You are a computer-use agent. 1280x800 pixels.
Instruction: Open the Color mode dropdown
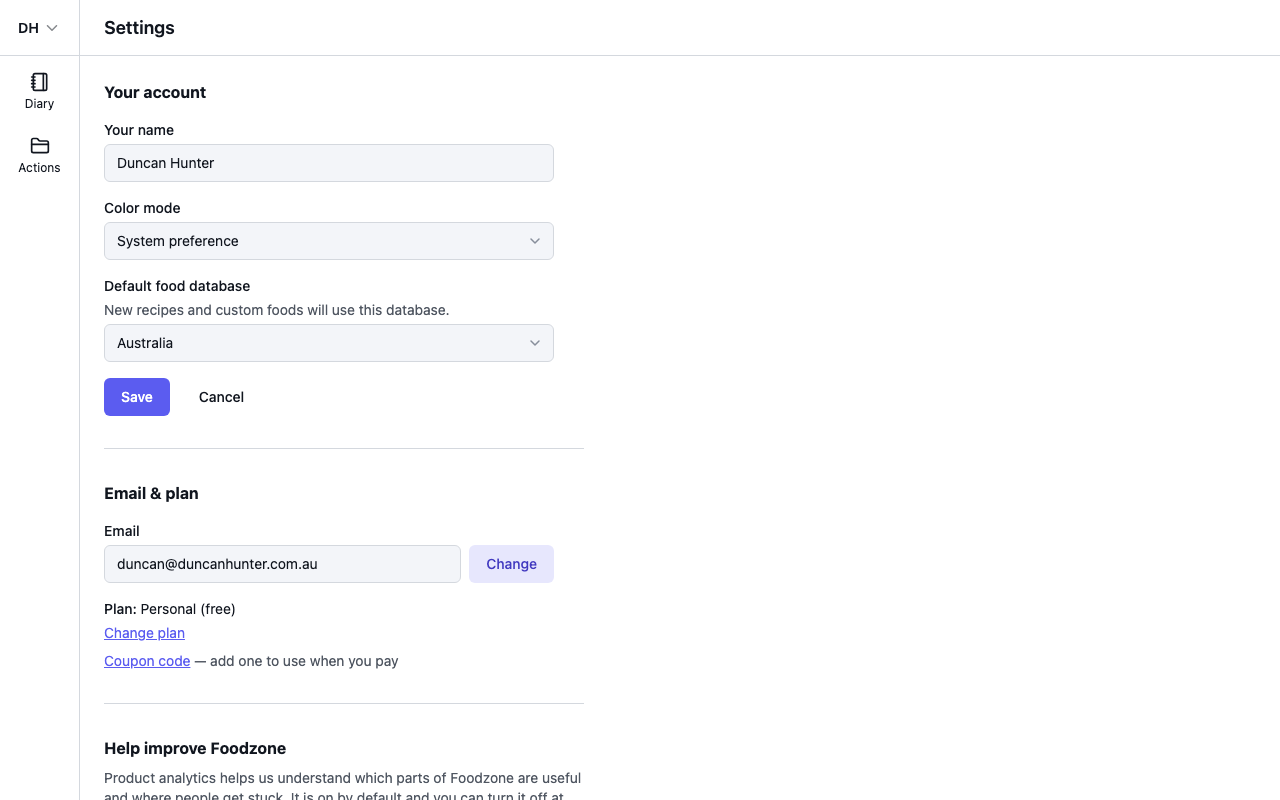click(329, 241)
